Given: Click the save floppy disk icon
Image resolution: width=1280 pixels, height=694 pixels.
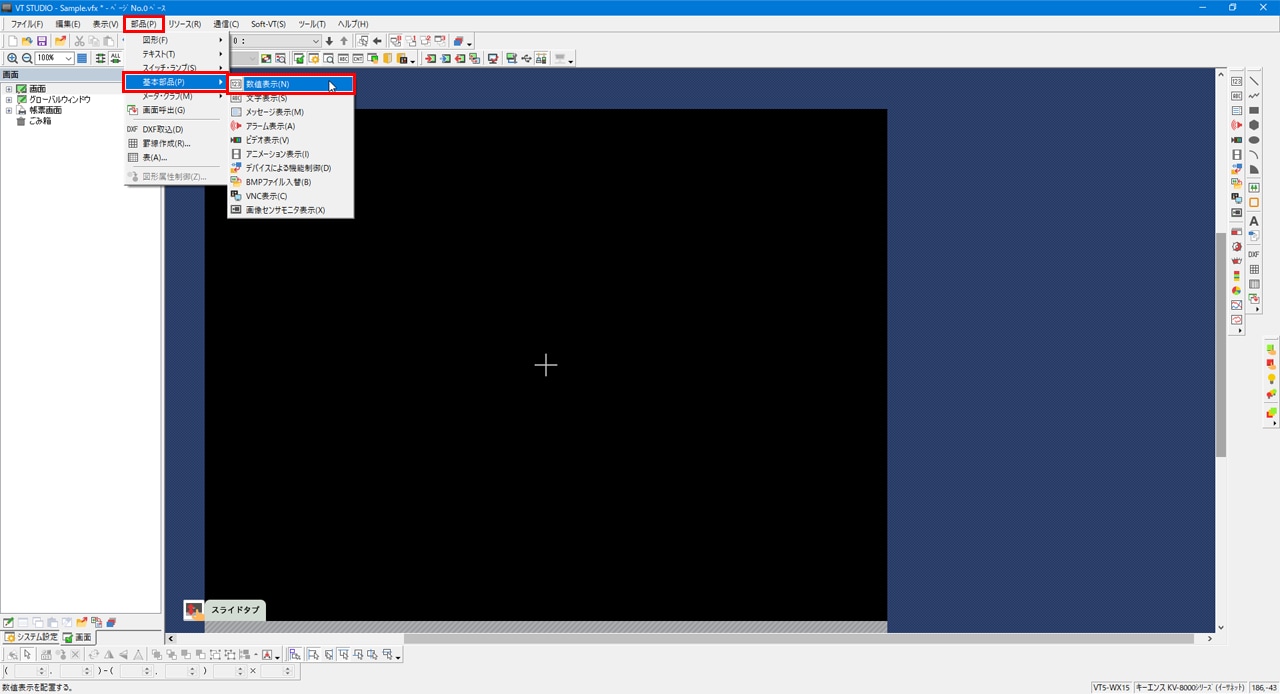Looking at the screenshot, I should tap(42, 41).
